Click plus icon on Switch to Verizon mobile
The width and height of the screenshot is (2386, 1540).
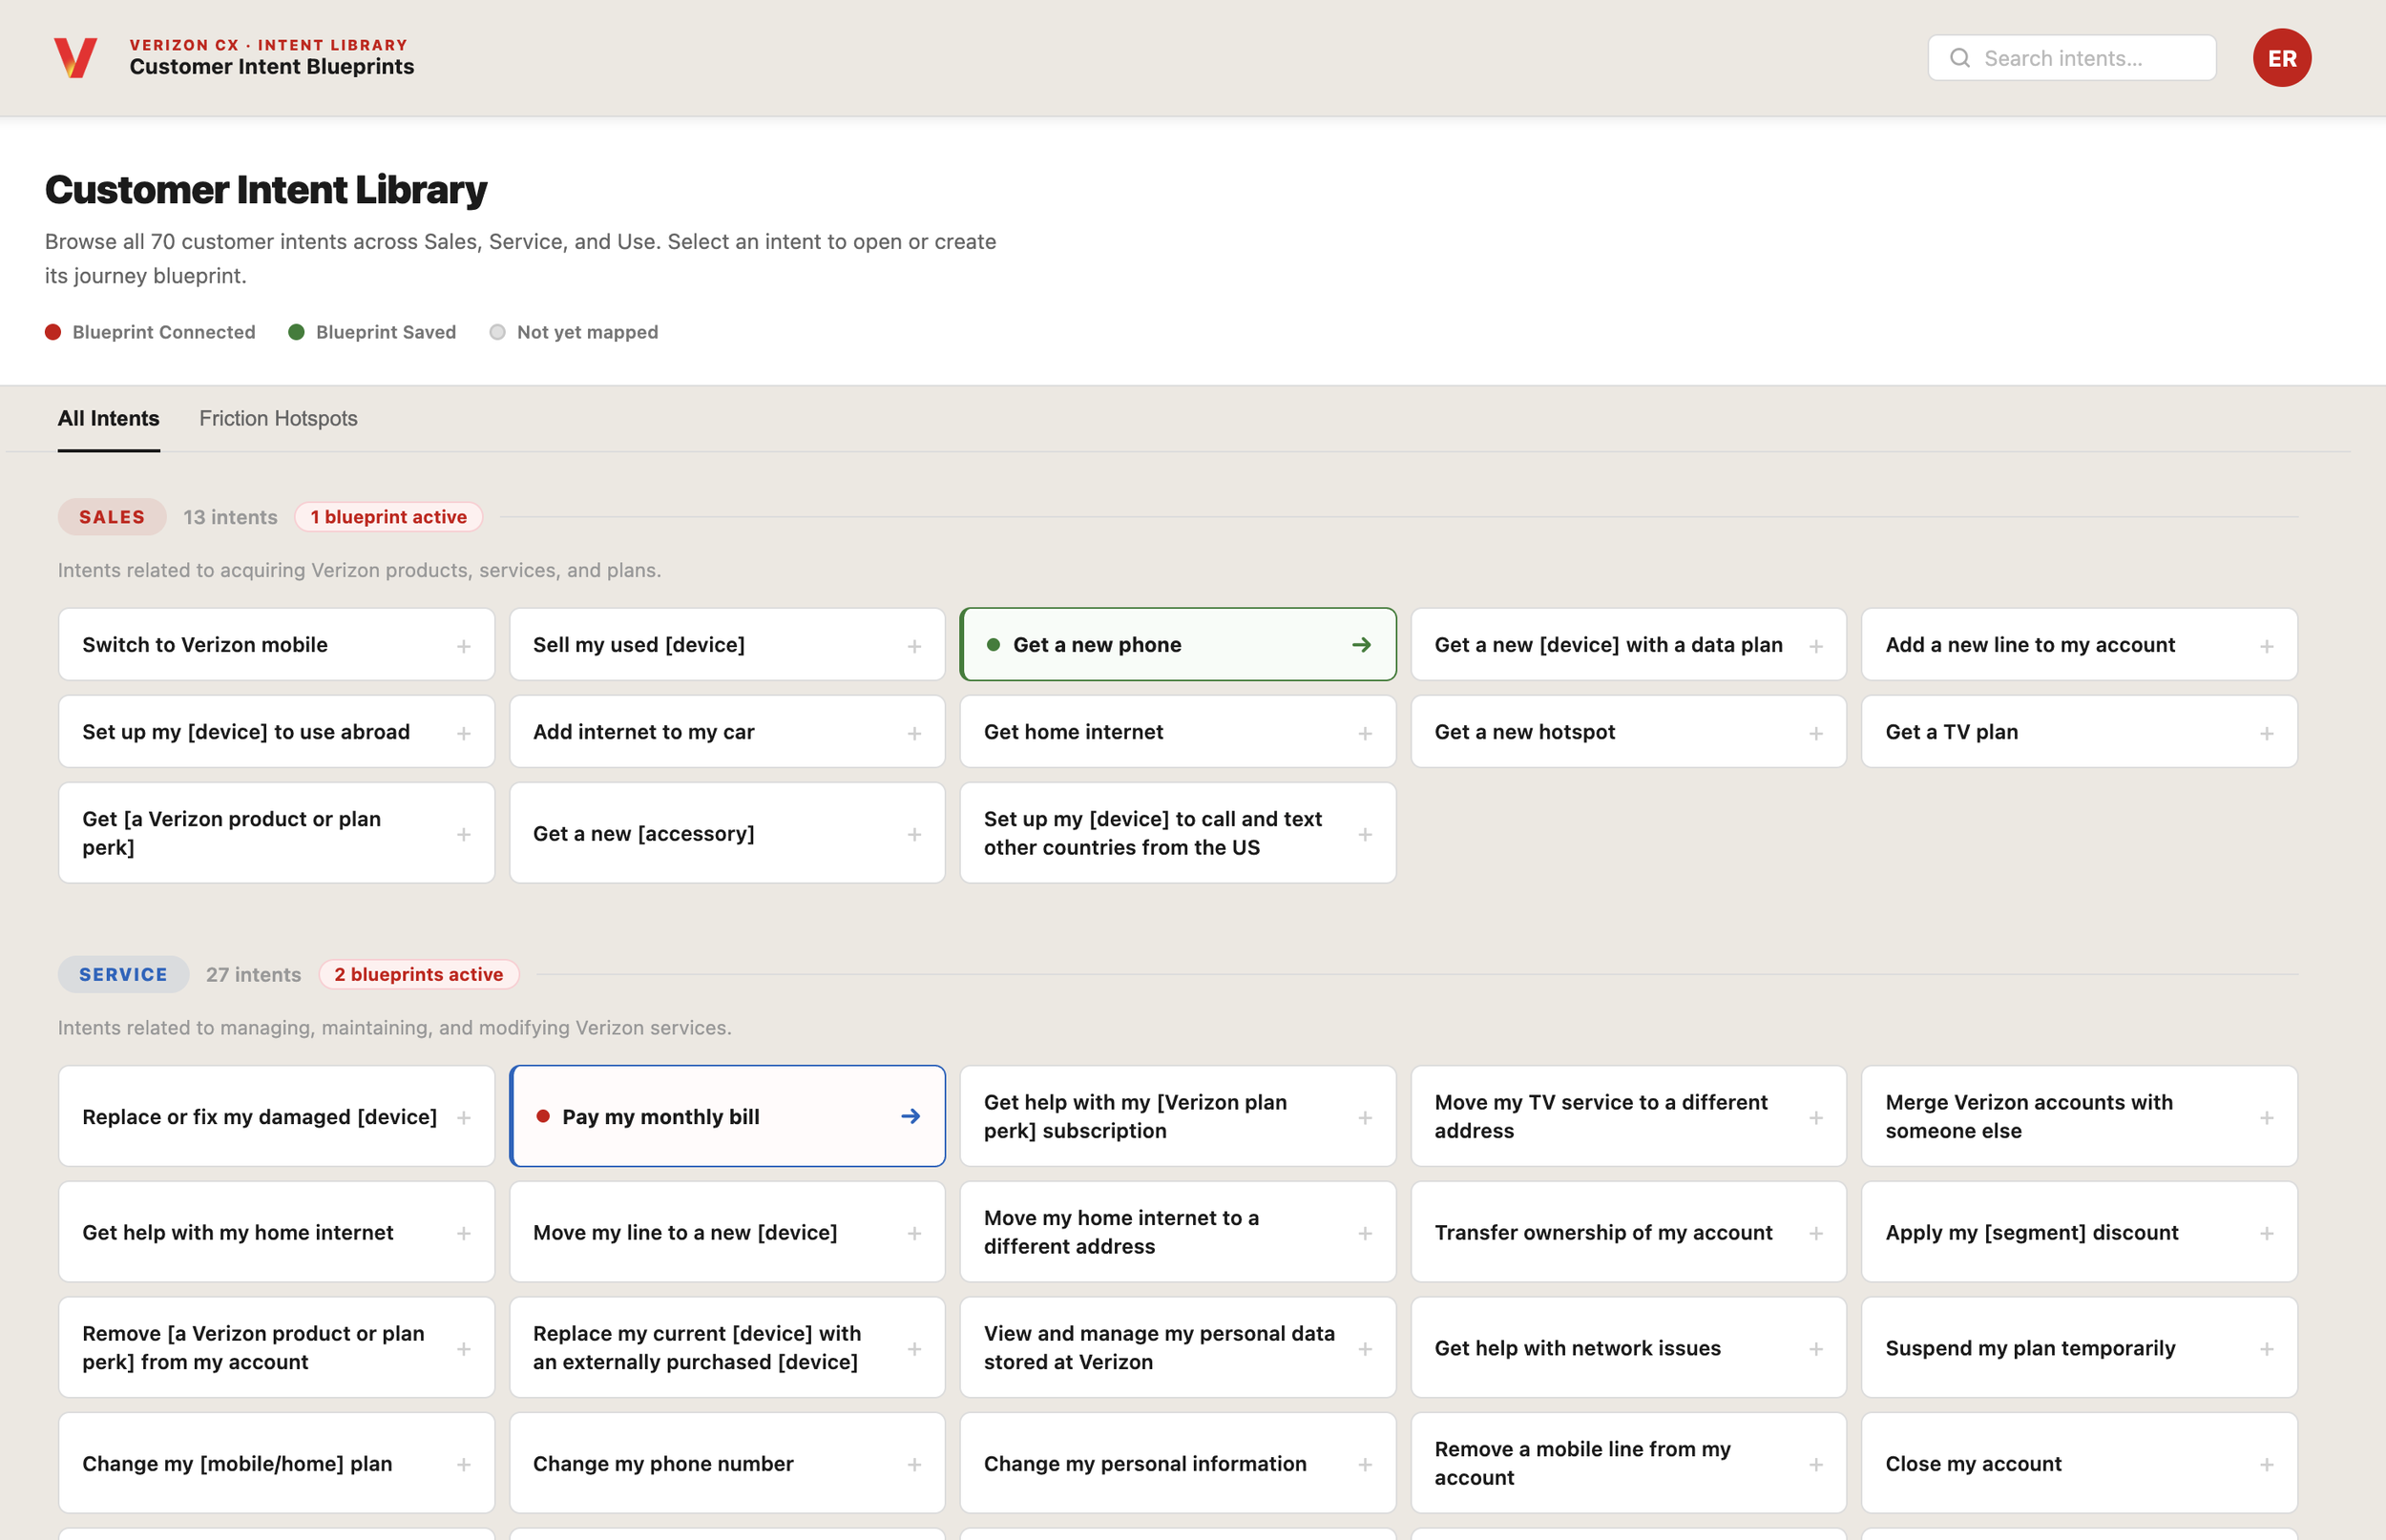(464, 646)
